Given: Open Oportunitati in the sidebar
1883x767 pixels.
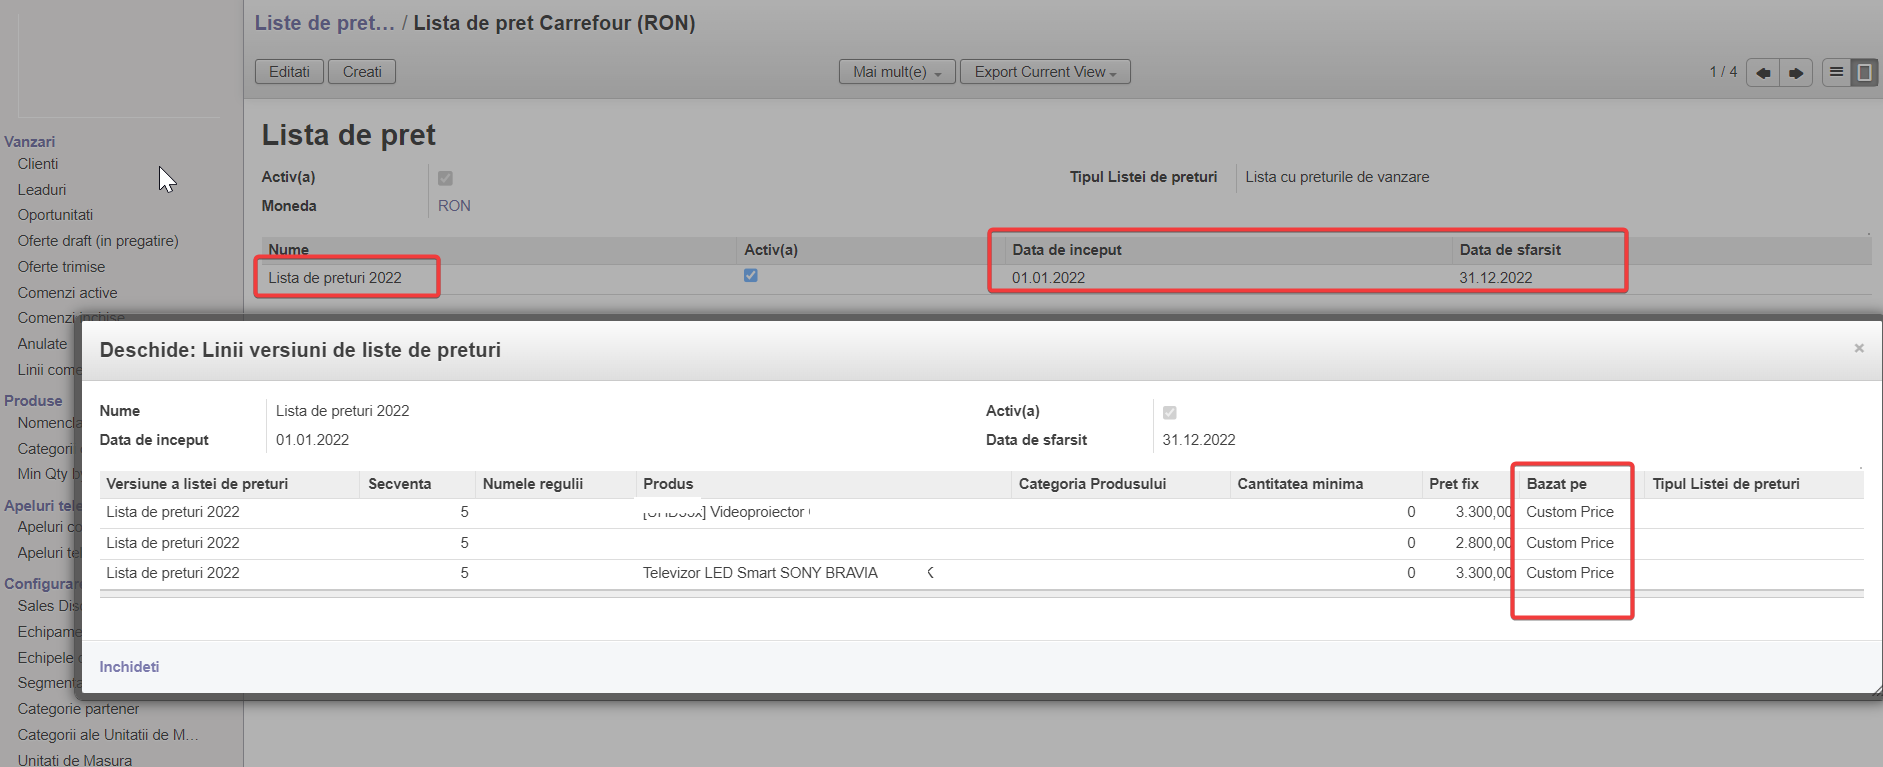Looking at the screenshot, I should tap(55, 215).
